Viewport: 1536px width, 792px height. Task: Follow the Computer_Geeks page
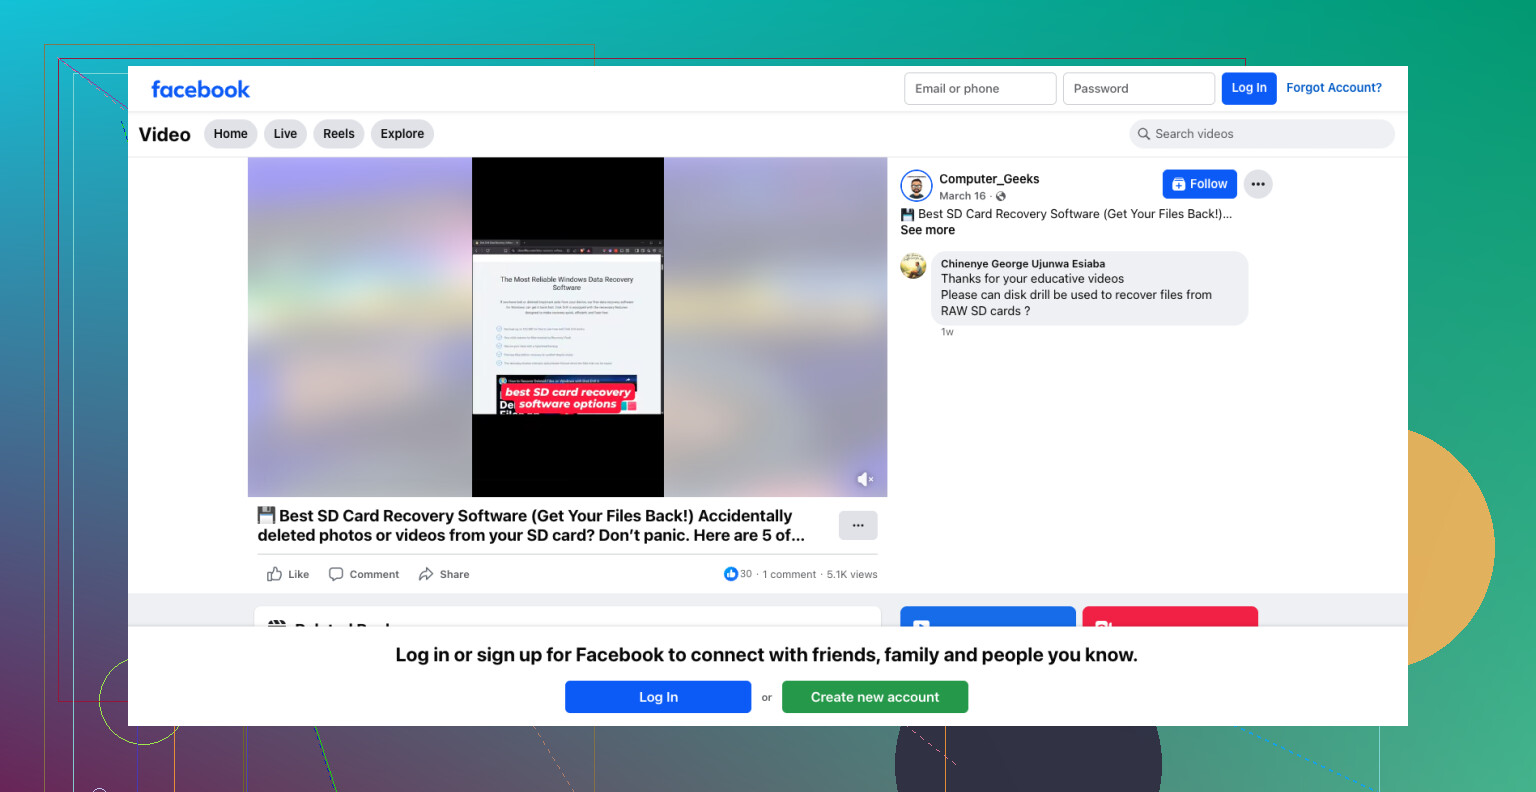click(x=1199, y=184)
